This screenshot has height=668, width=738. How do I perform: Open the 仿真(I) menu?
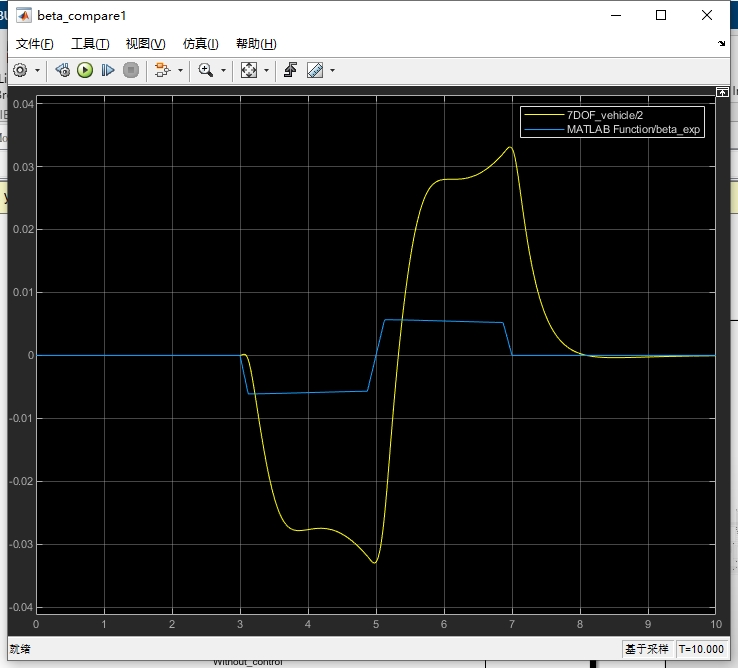201,44
